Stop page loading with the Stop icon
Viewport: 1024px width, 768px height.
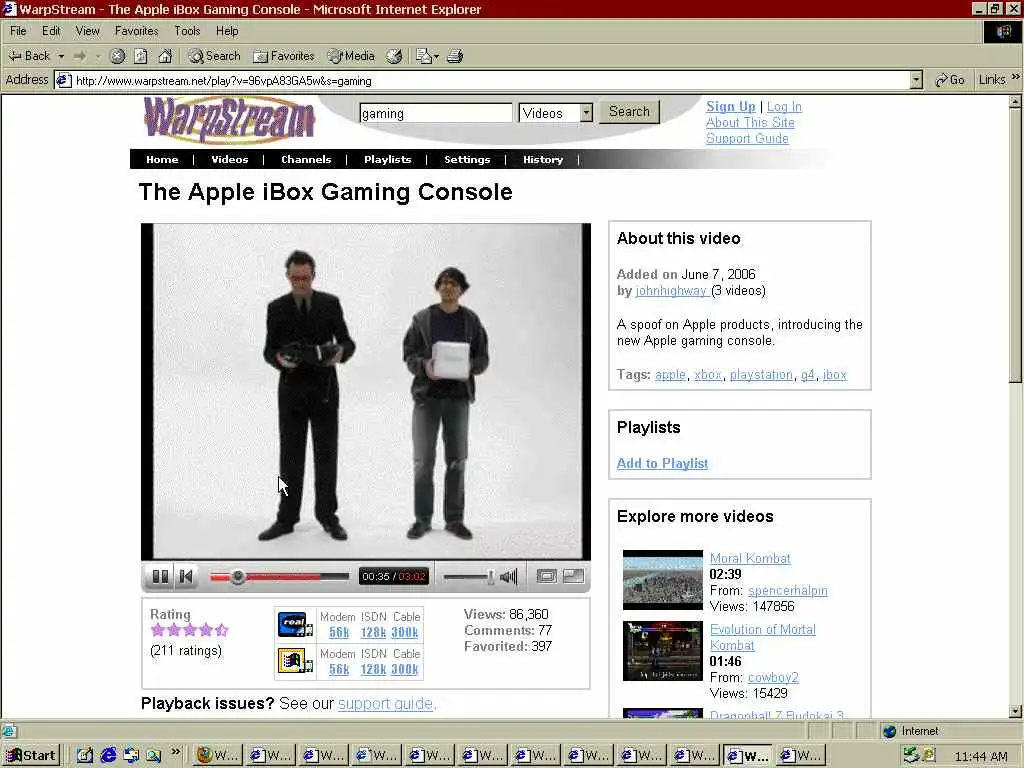point(117,56)
